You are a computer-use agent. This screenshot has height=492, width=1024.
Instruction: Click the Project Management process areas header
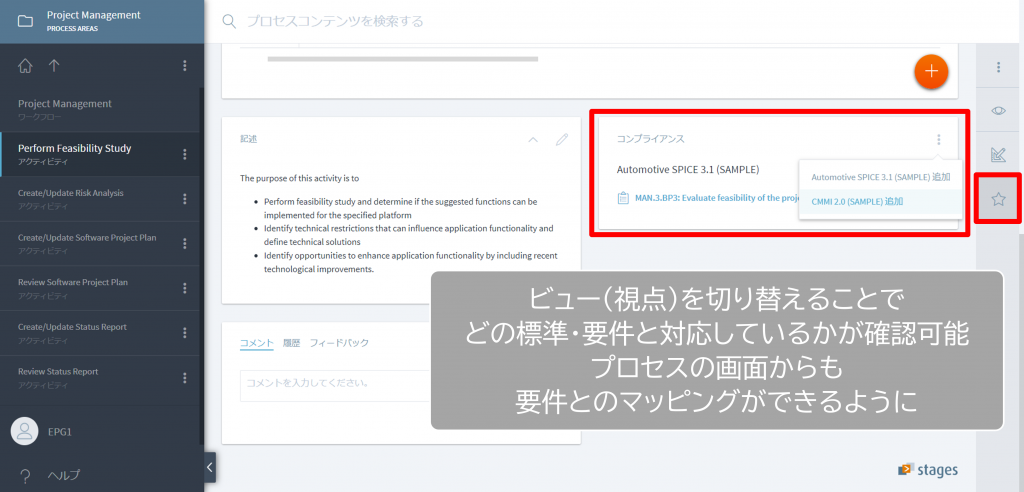(101, 22)
